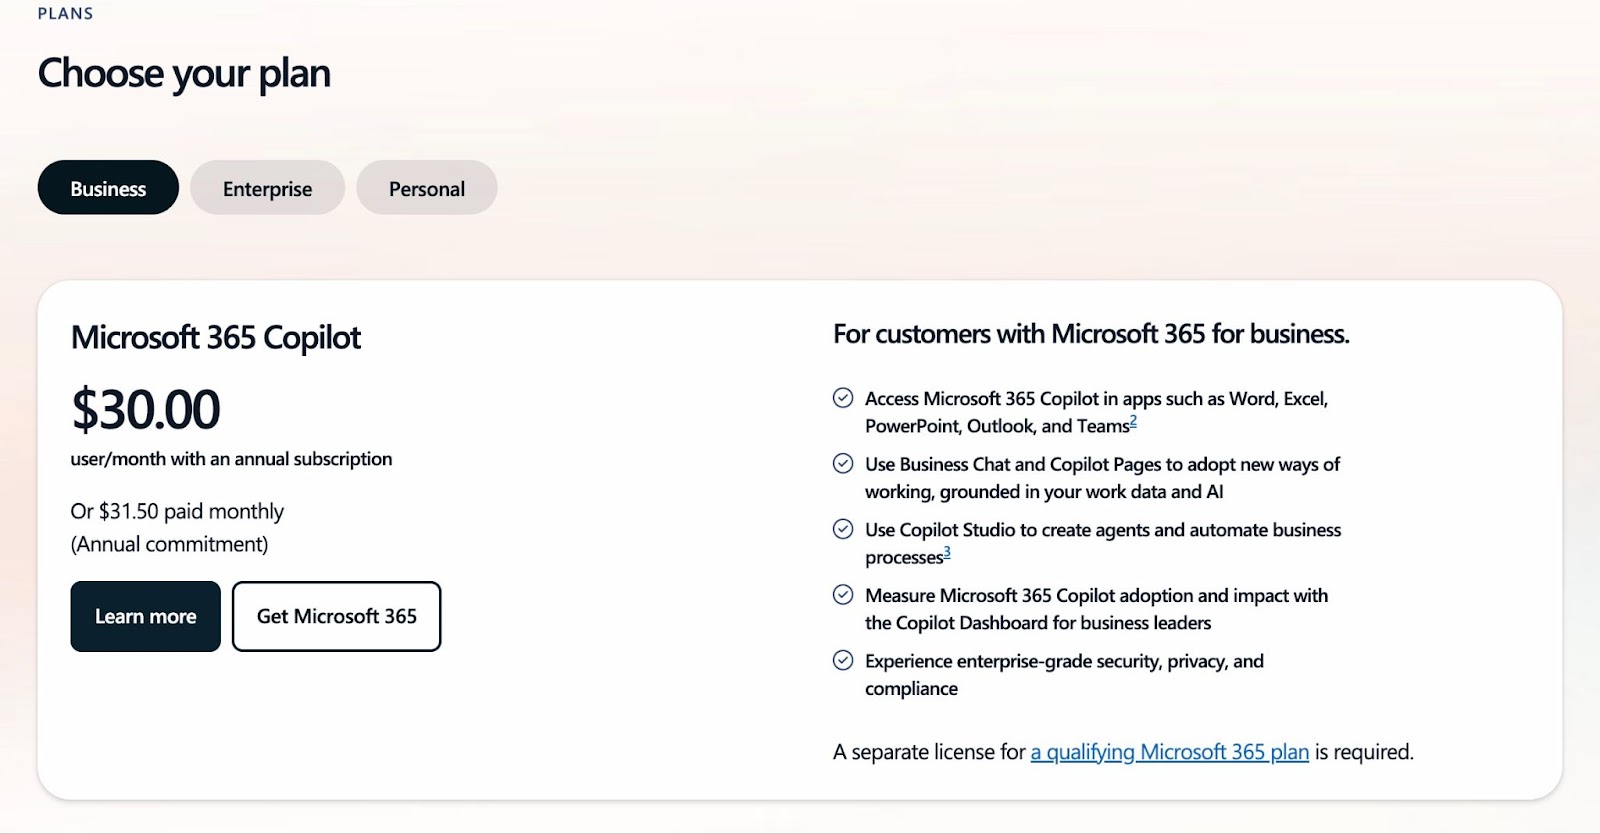Screen dimensions: 1600x834
Task: Click the Microsoft 365 Copilot title
Action: pyautogui.click(x=216, y=338)
